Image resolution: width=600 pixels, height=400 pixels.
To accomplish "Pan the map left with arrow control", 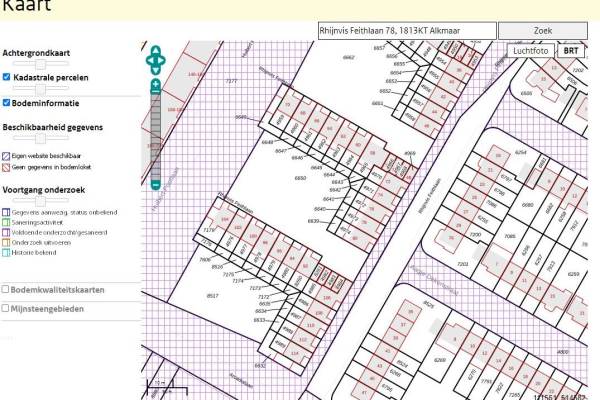I will pos(146,61).
